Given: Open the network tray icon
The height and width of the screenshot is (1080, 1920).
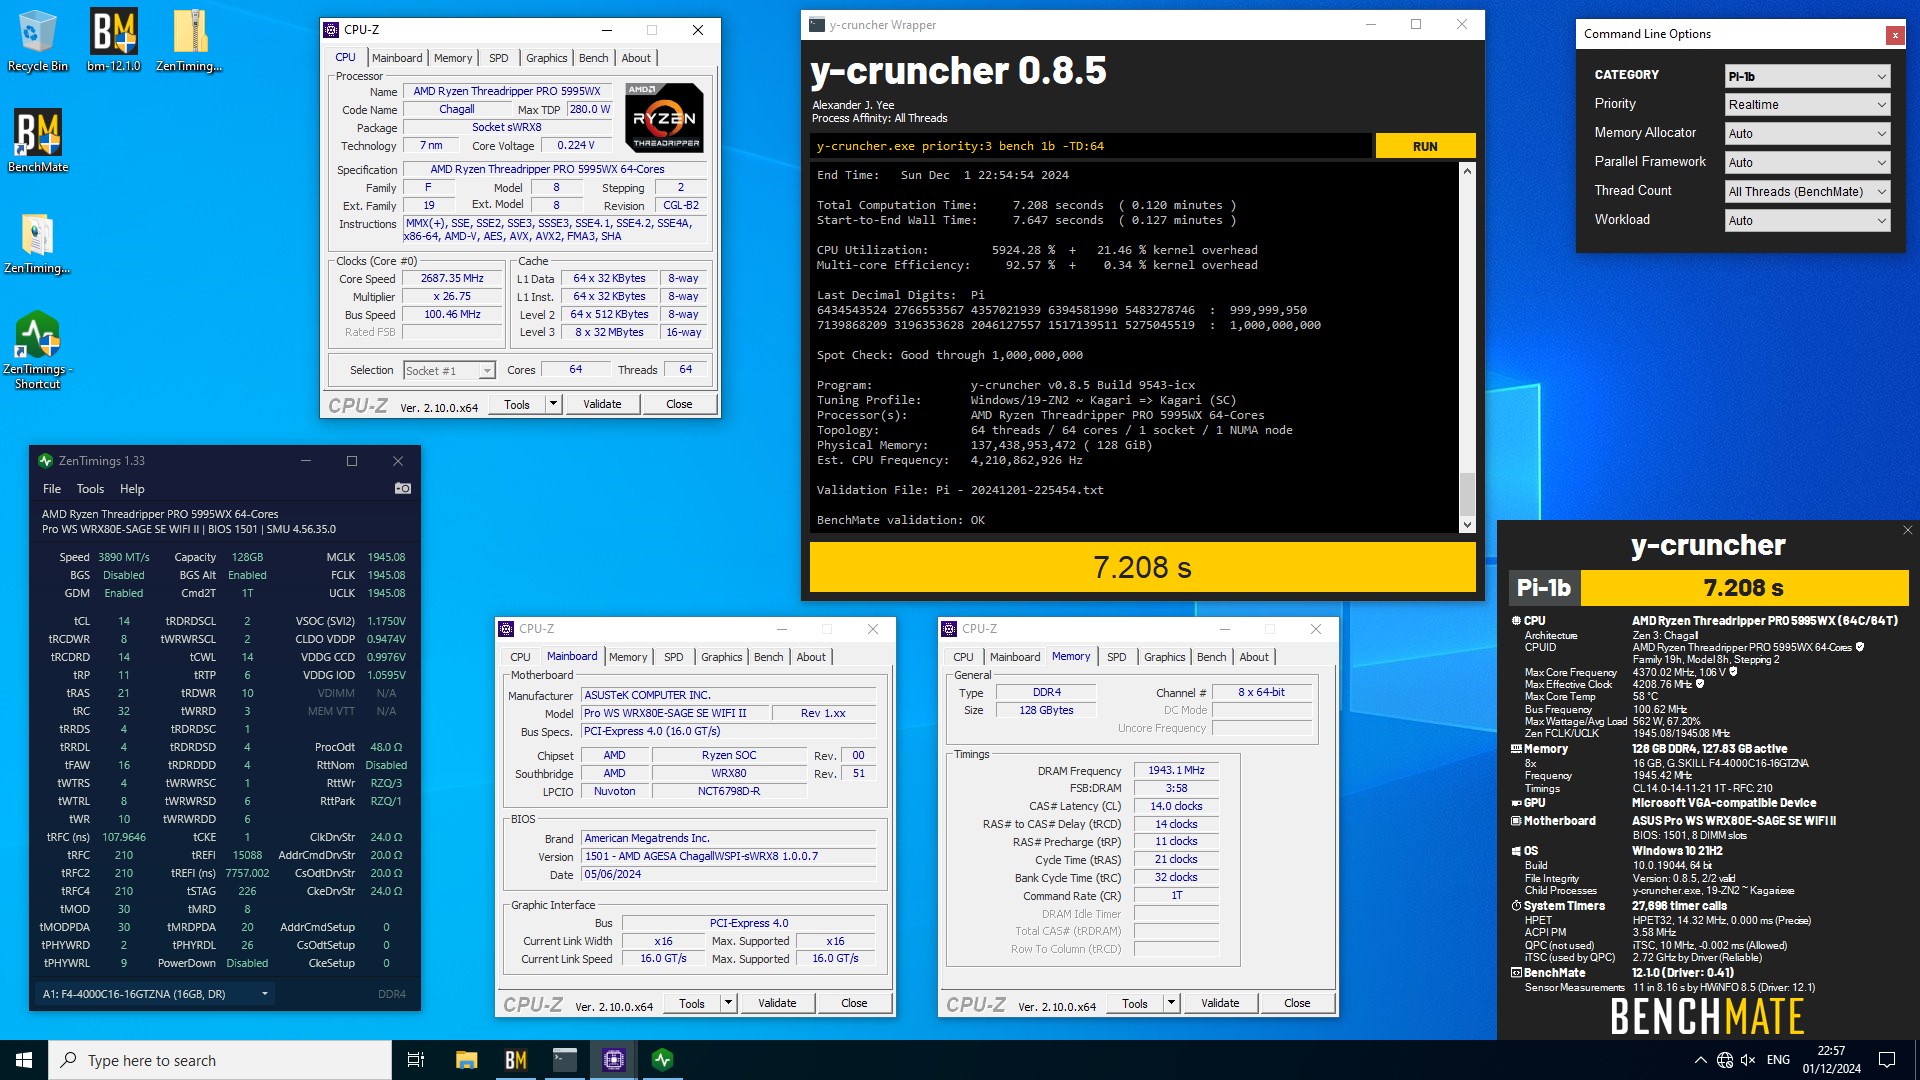Looking at the screenshot, I should click(x=1725, y=1060).
